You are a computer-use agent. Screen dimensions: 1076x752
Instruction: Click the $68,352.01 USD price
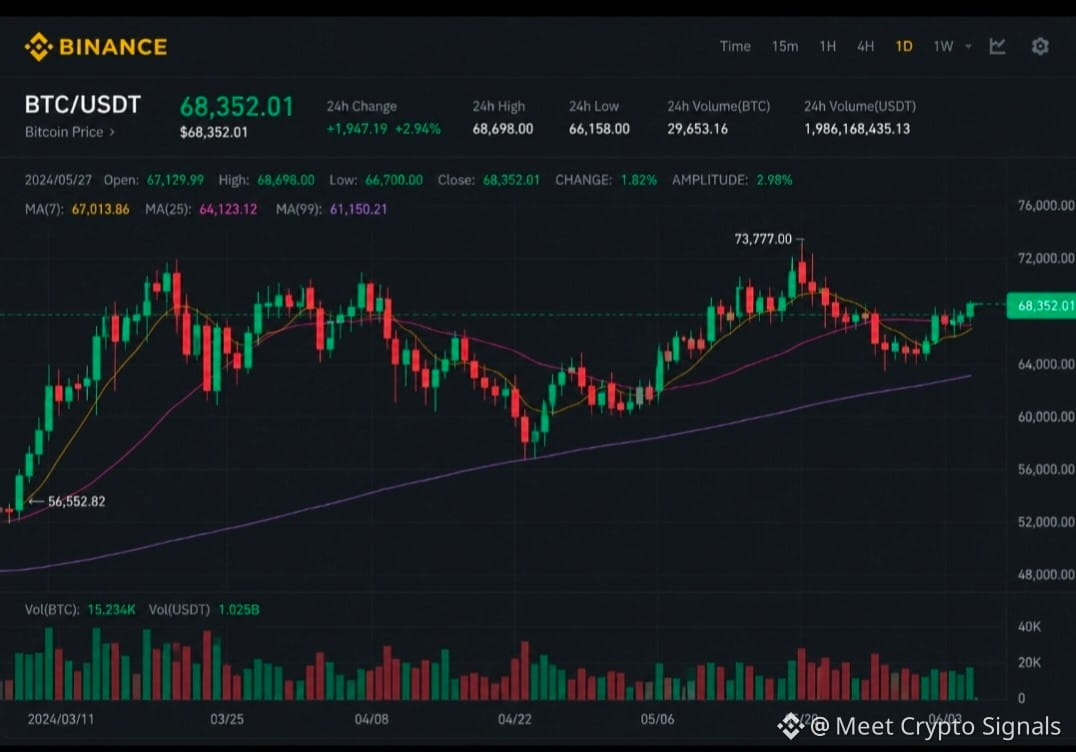213,132
